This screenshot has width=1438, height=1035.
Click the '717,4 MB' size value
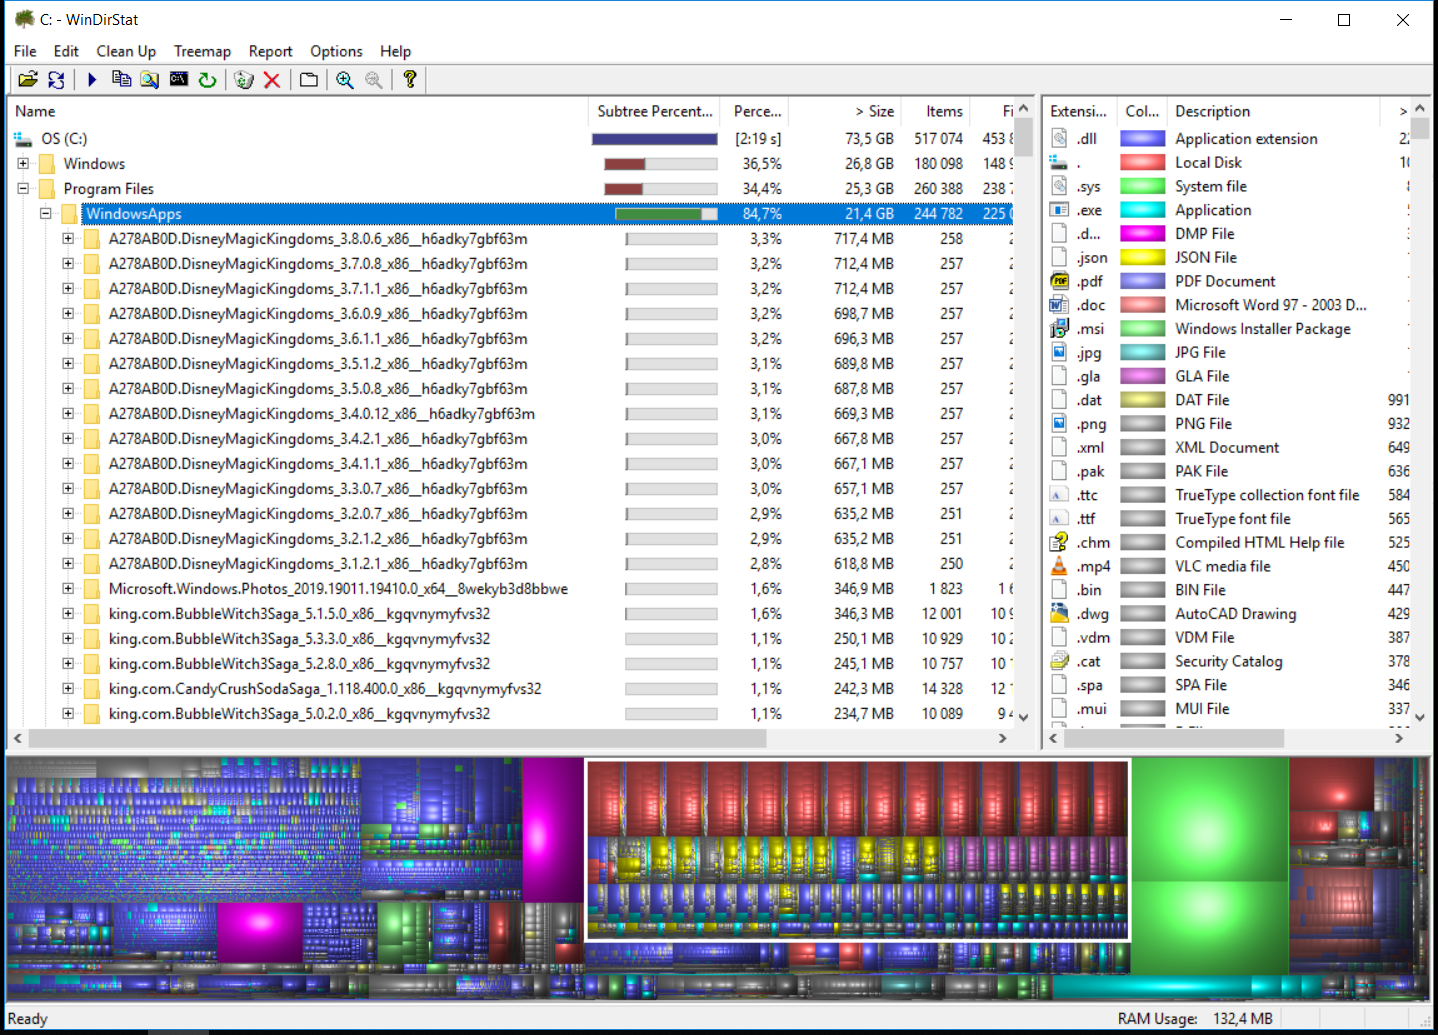pos(864,238)
